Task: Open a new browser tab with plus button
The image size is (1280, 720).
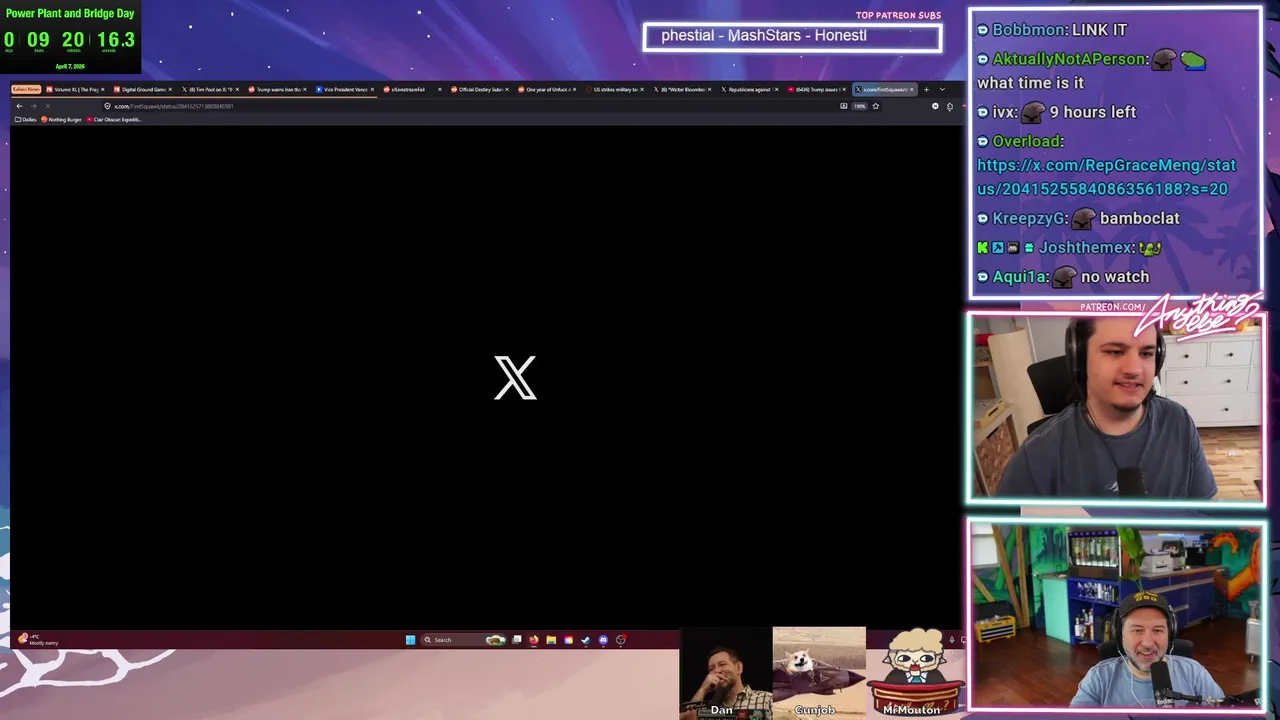Action: point(926,89)
